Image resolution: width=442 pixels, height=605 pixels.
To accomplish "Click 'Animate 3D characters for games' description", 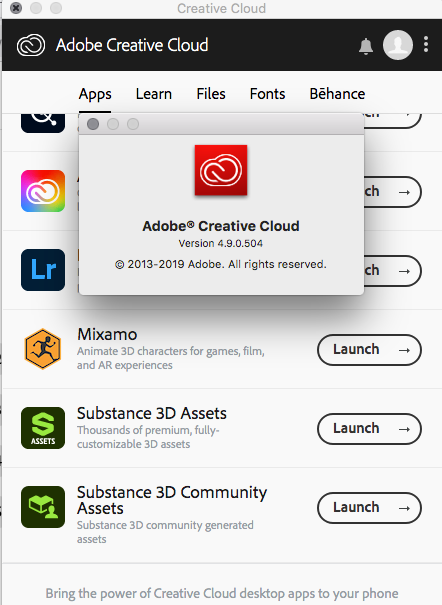I will (x=170, y=358).
